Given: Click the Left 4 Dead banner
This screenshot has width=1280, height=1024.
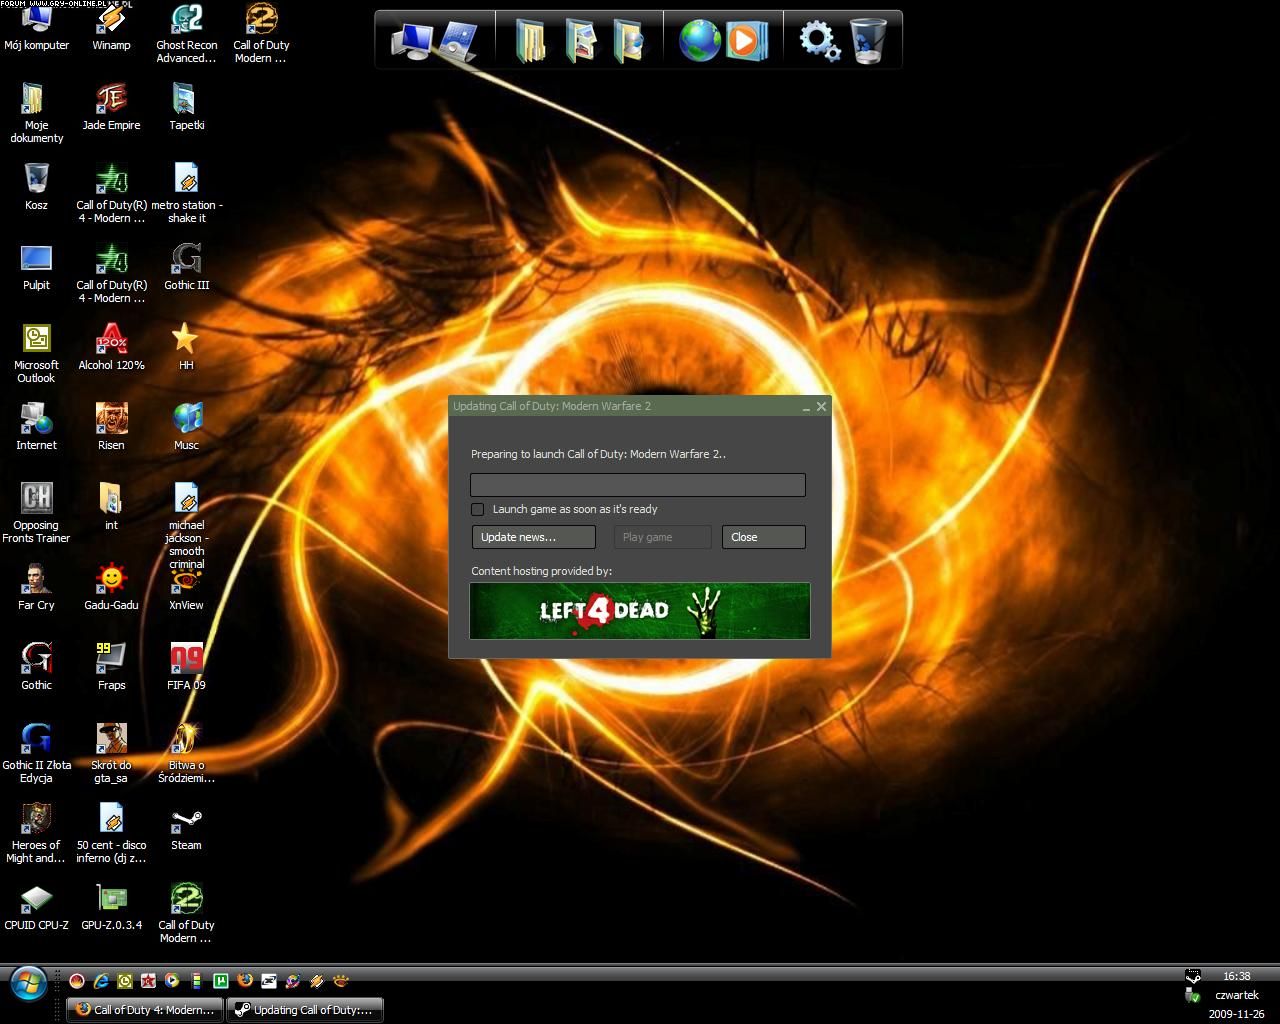Looking at the screenshot, I should 639,610.
